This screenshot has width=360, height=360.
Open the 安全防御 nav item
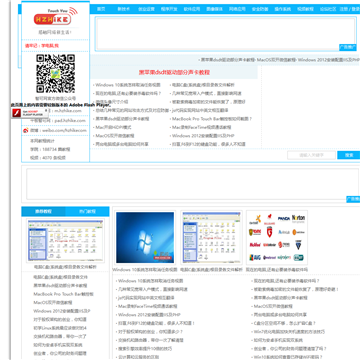(260, 9)
